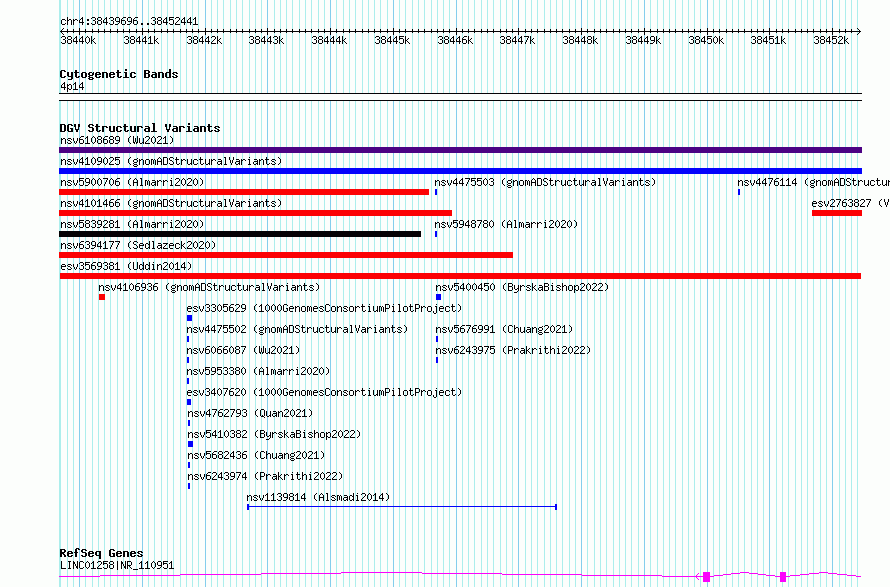Click the red esv2763827 variant bar

(837, 213)
